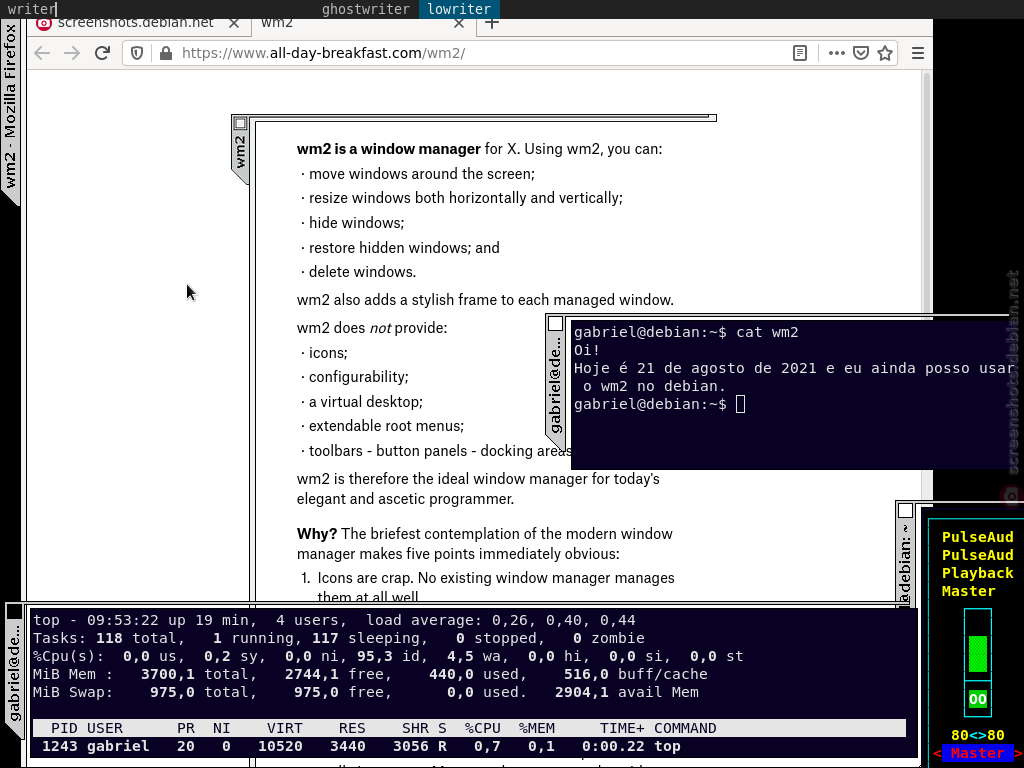The image size is (1024, 768).
Task: Save the page to Pocket
Action: point(861,53)
